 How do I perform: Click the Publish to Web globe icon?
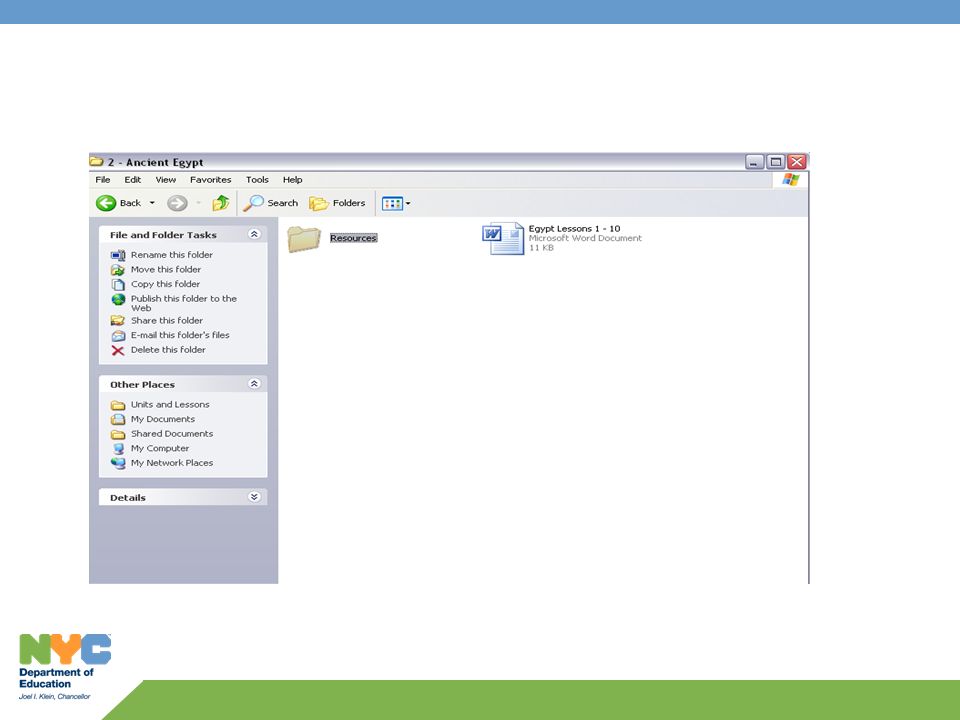118,299
